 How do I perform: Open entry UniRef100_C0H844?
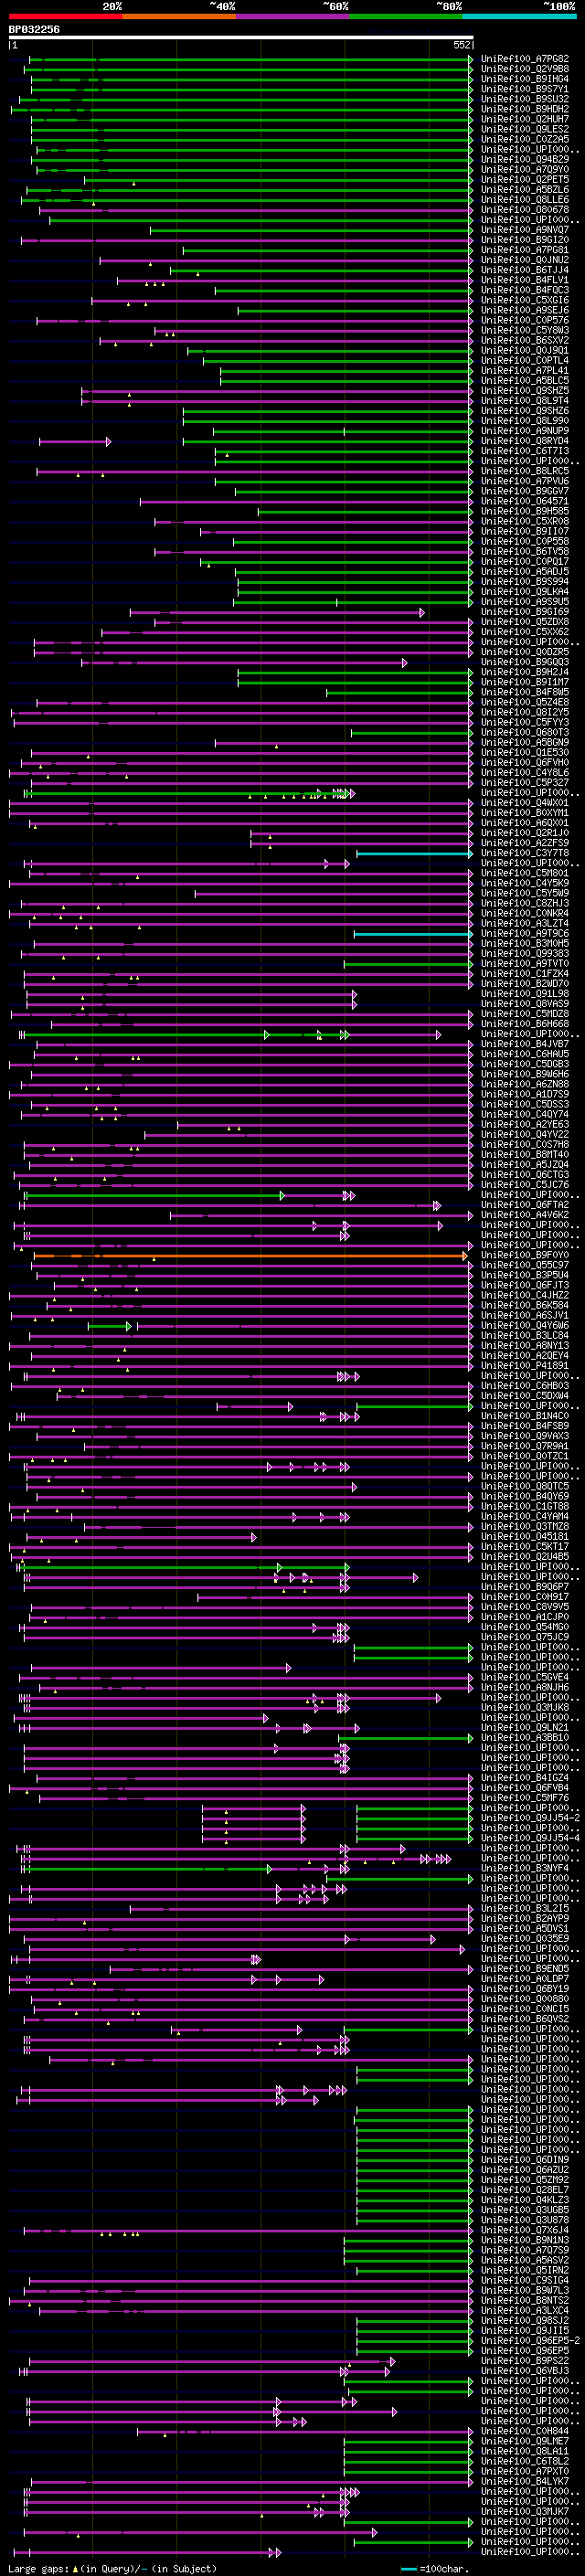(525, 2432)
